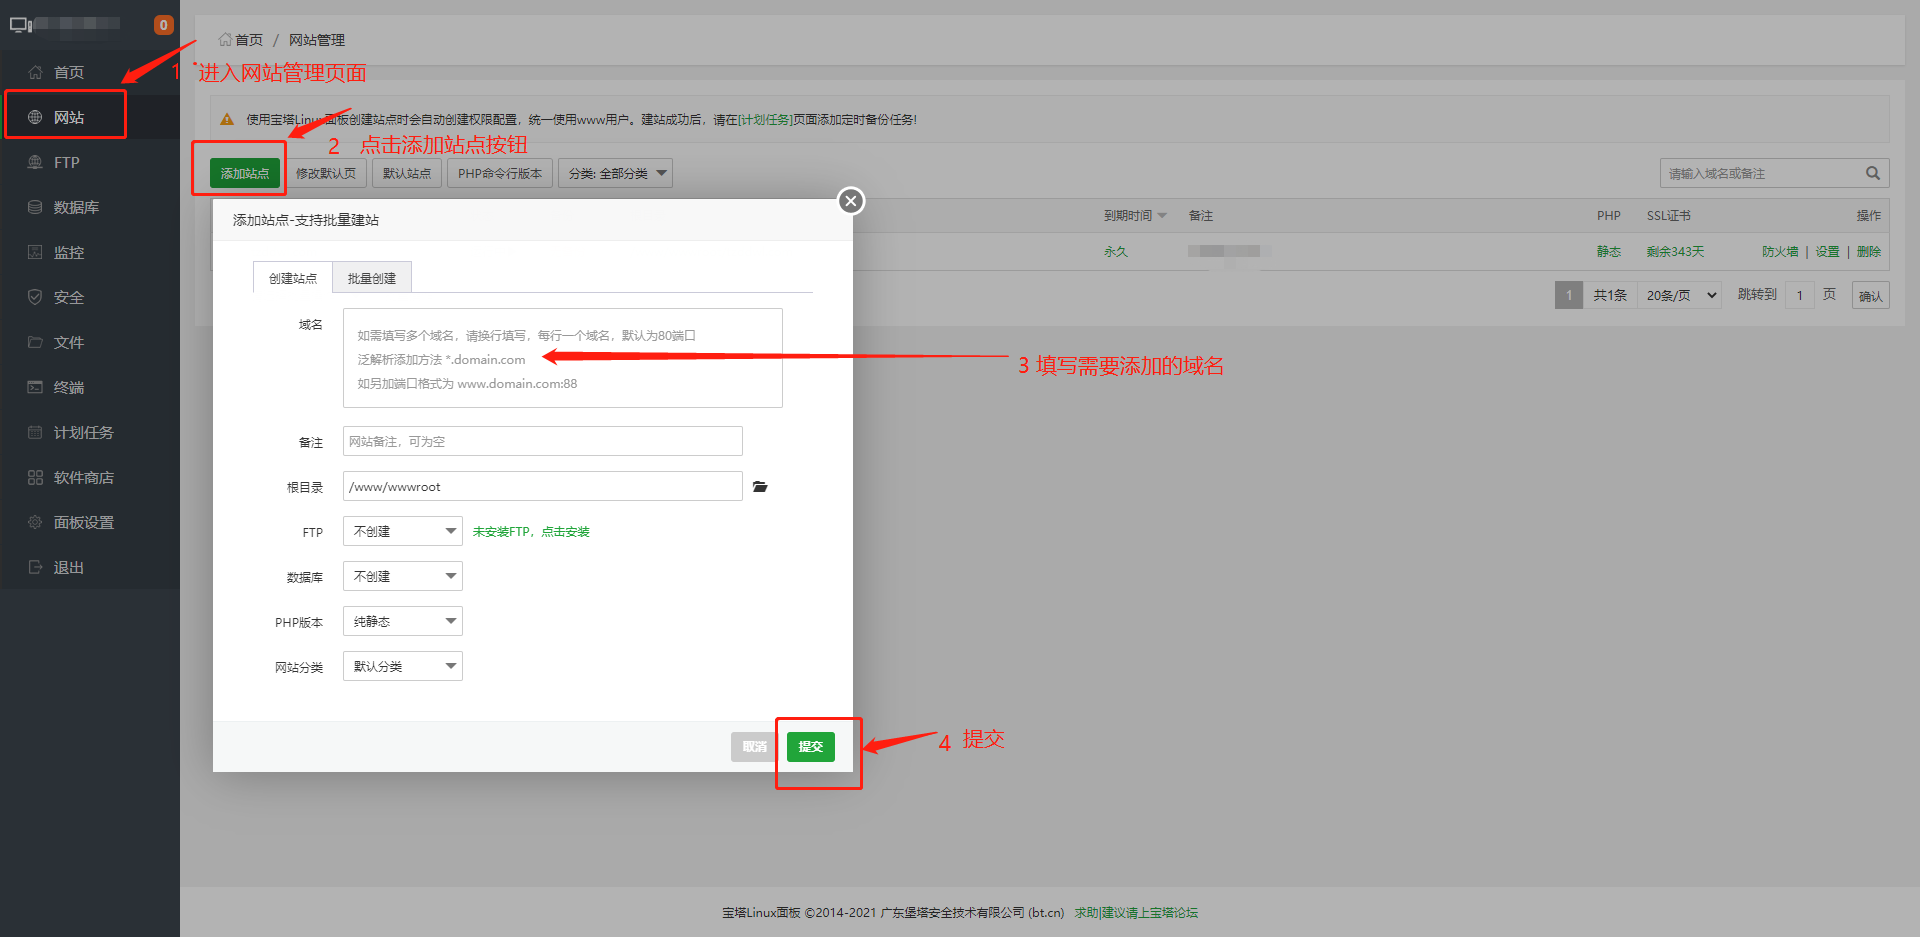Close the 添加站点 dialog
This screenshot has height=937, width=1920.
(851, 201)
